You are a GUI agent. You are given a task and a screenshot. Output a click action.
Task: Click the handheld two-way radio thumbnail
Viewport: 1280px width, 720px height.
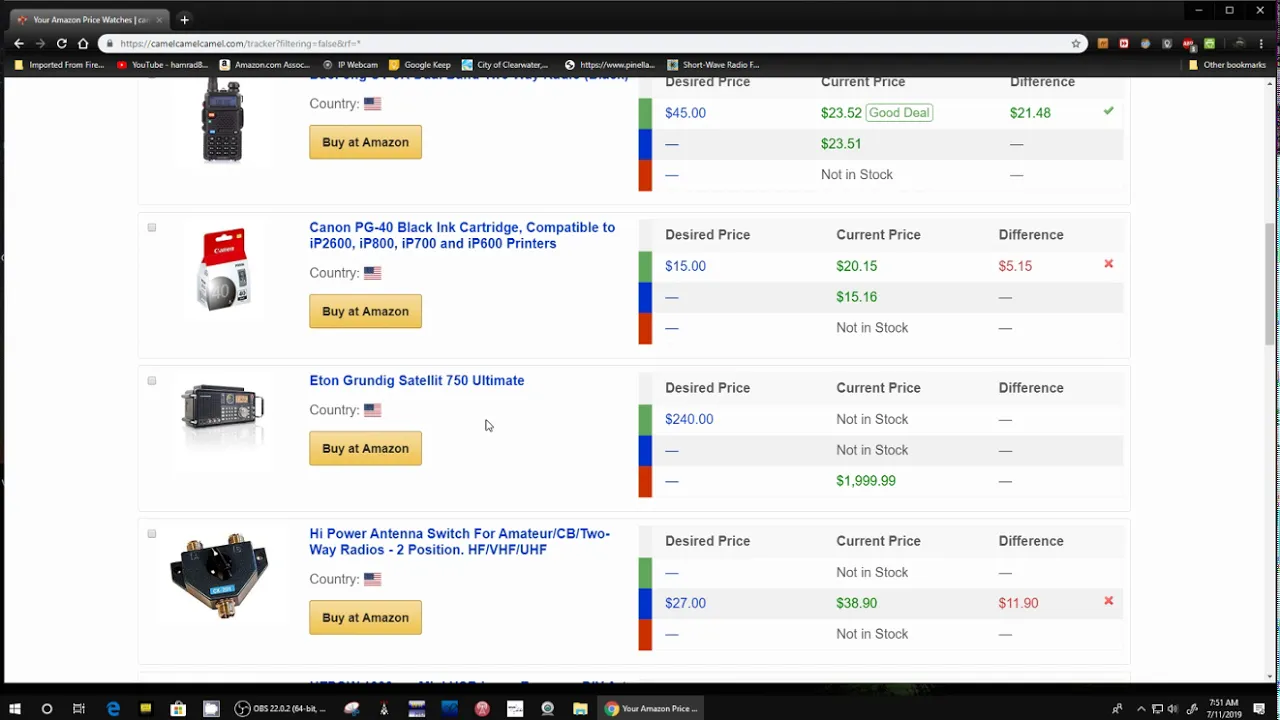pyautogui.click(x=222, y=120)
